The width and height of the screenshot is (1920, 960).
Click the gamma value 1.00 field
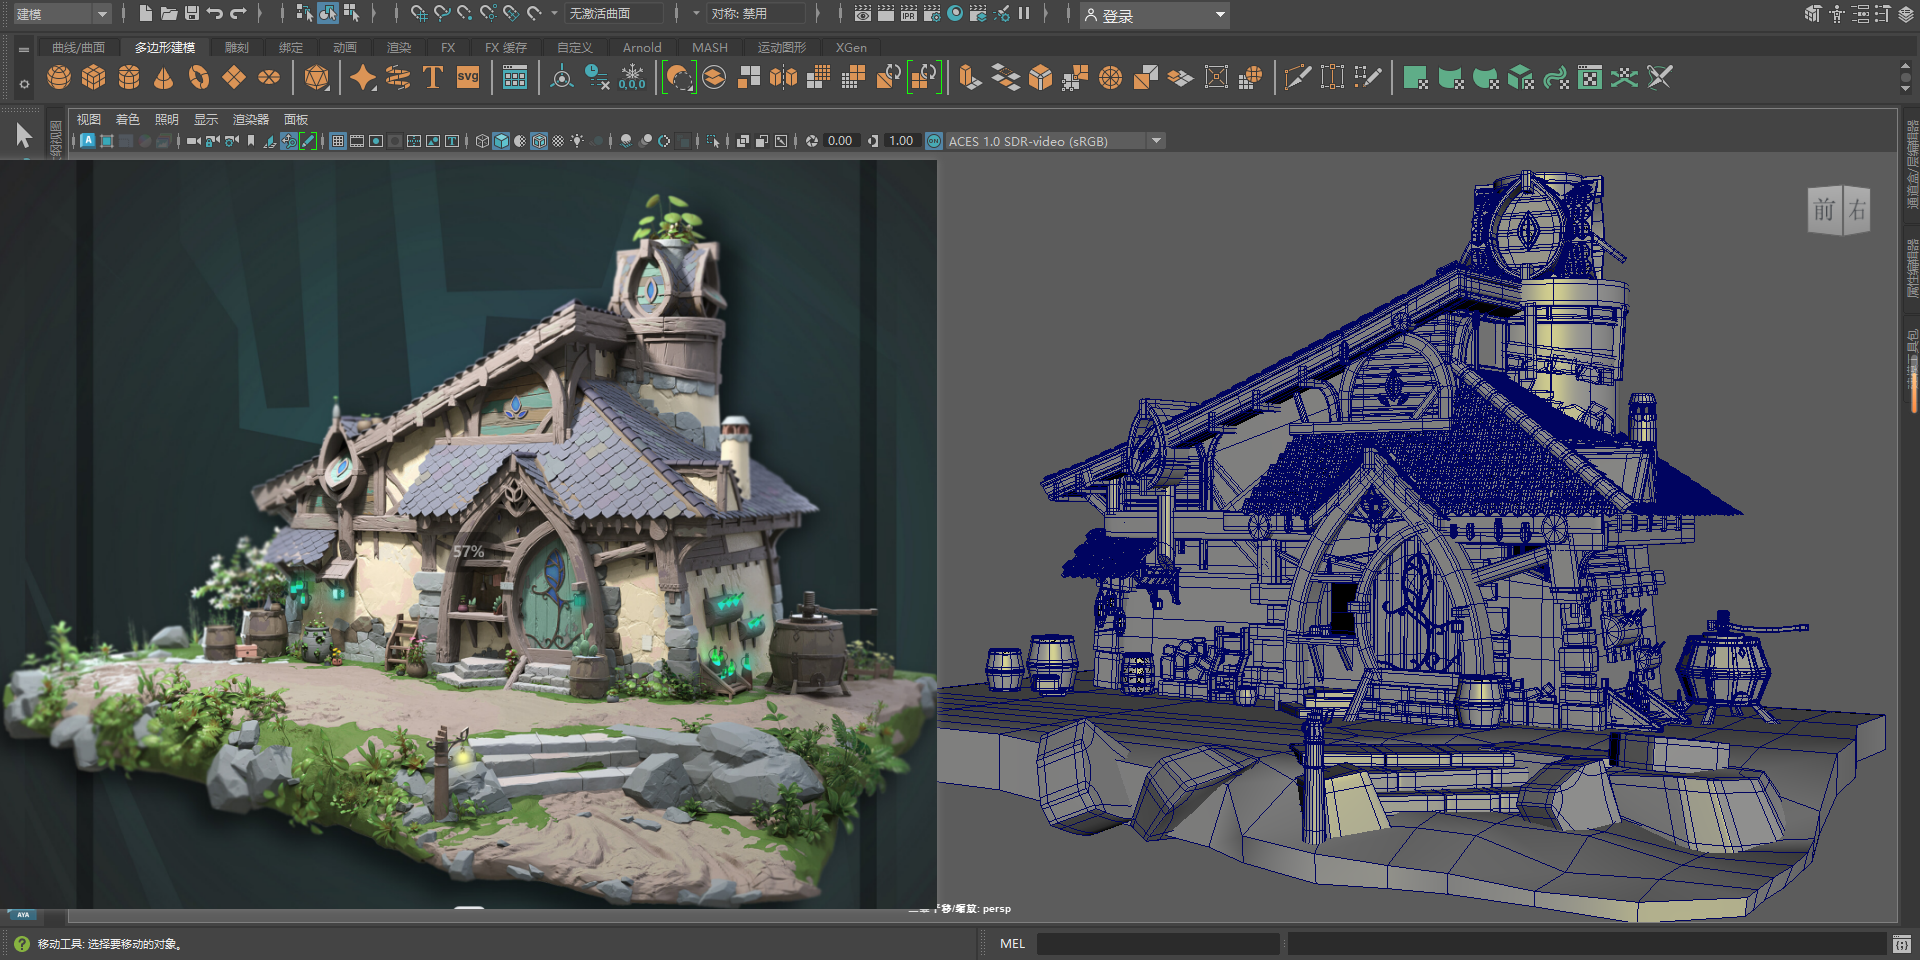coord(901,141)
